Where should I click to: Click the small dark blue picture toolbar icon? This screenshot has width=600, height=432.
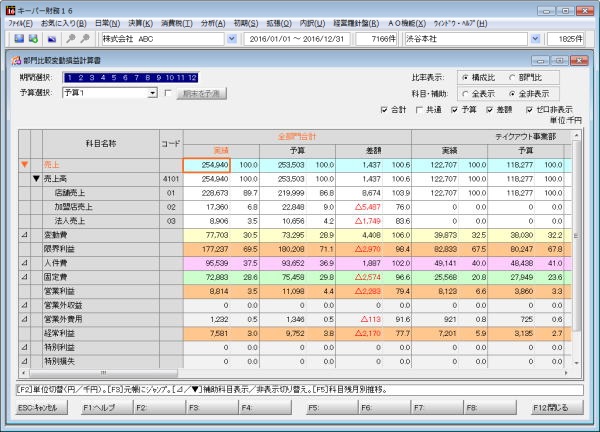tap(52, 39)
